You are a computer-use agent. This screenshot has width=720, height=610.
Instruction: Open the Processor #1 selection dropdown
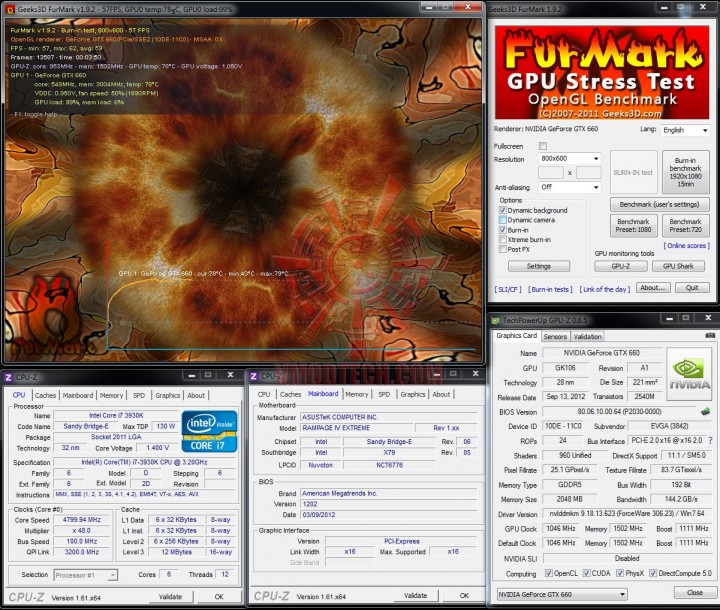pyautogui.click(x=86, y=575)
